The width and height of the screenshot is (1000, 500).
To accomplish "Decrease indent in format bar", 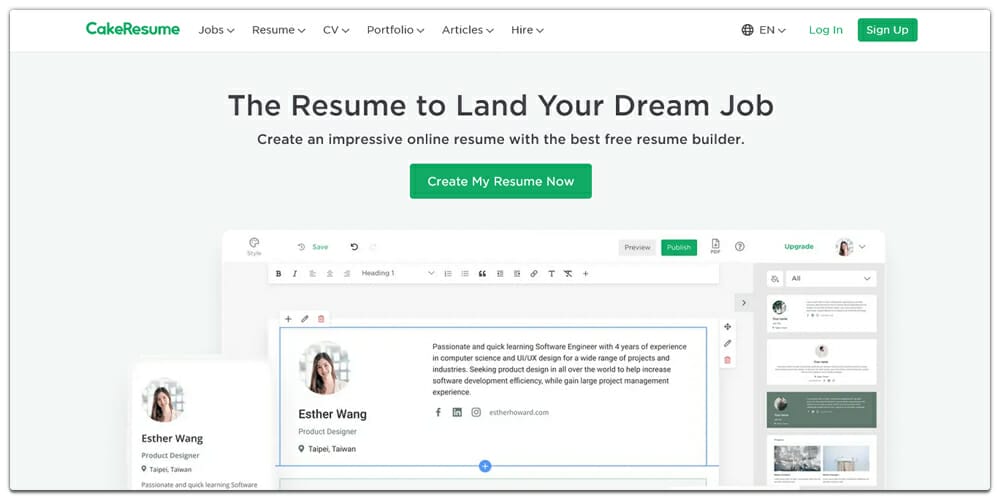I will 500,274.
